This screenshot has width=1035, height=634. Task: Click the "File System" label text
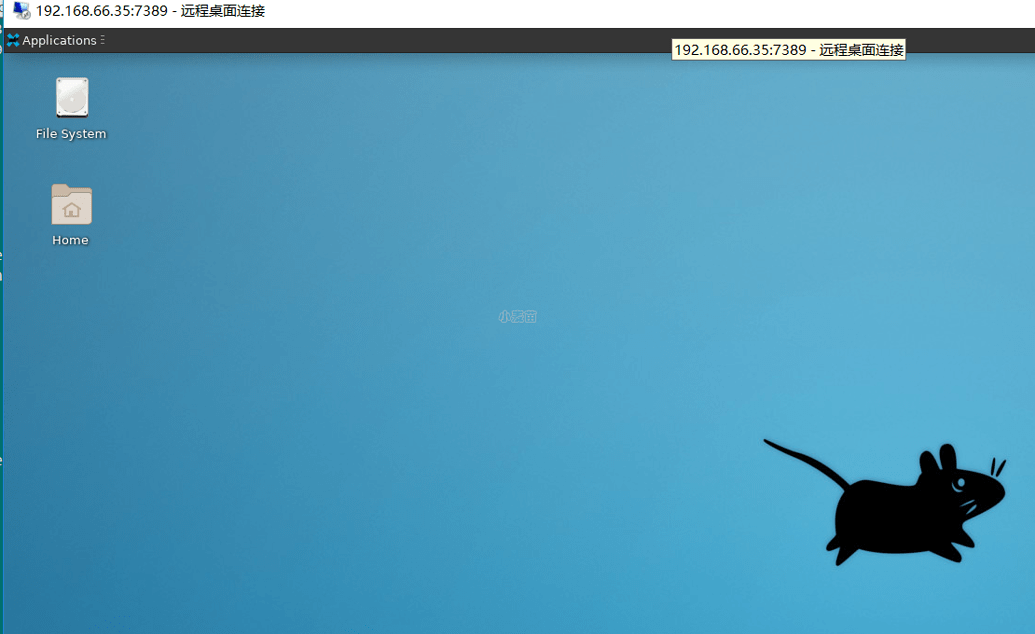click(x=71, y=134)
